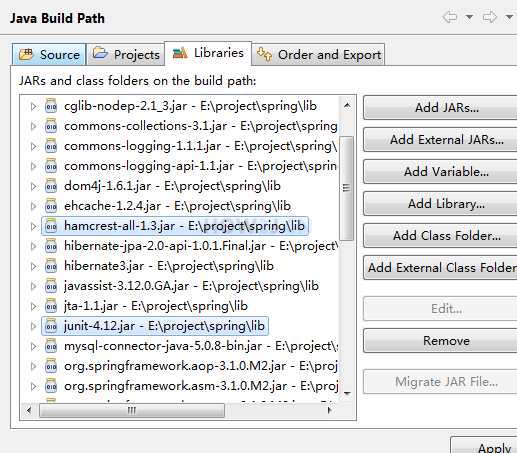Click the forward navigation arrow icon
This screenshot has width=517, height=453.
(x=490, y=17)
